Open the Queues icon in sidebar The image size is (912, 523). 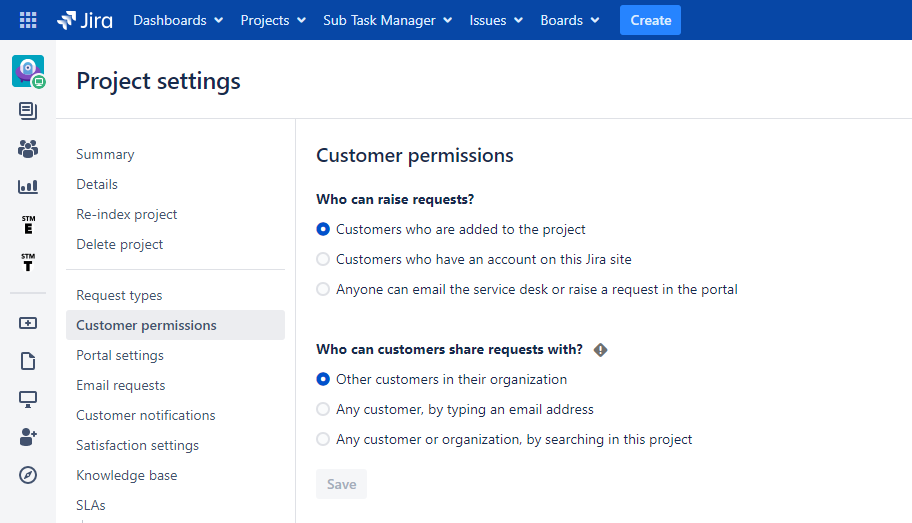(28, 111)
